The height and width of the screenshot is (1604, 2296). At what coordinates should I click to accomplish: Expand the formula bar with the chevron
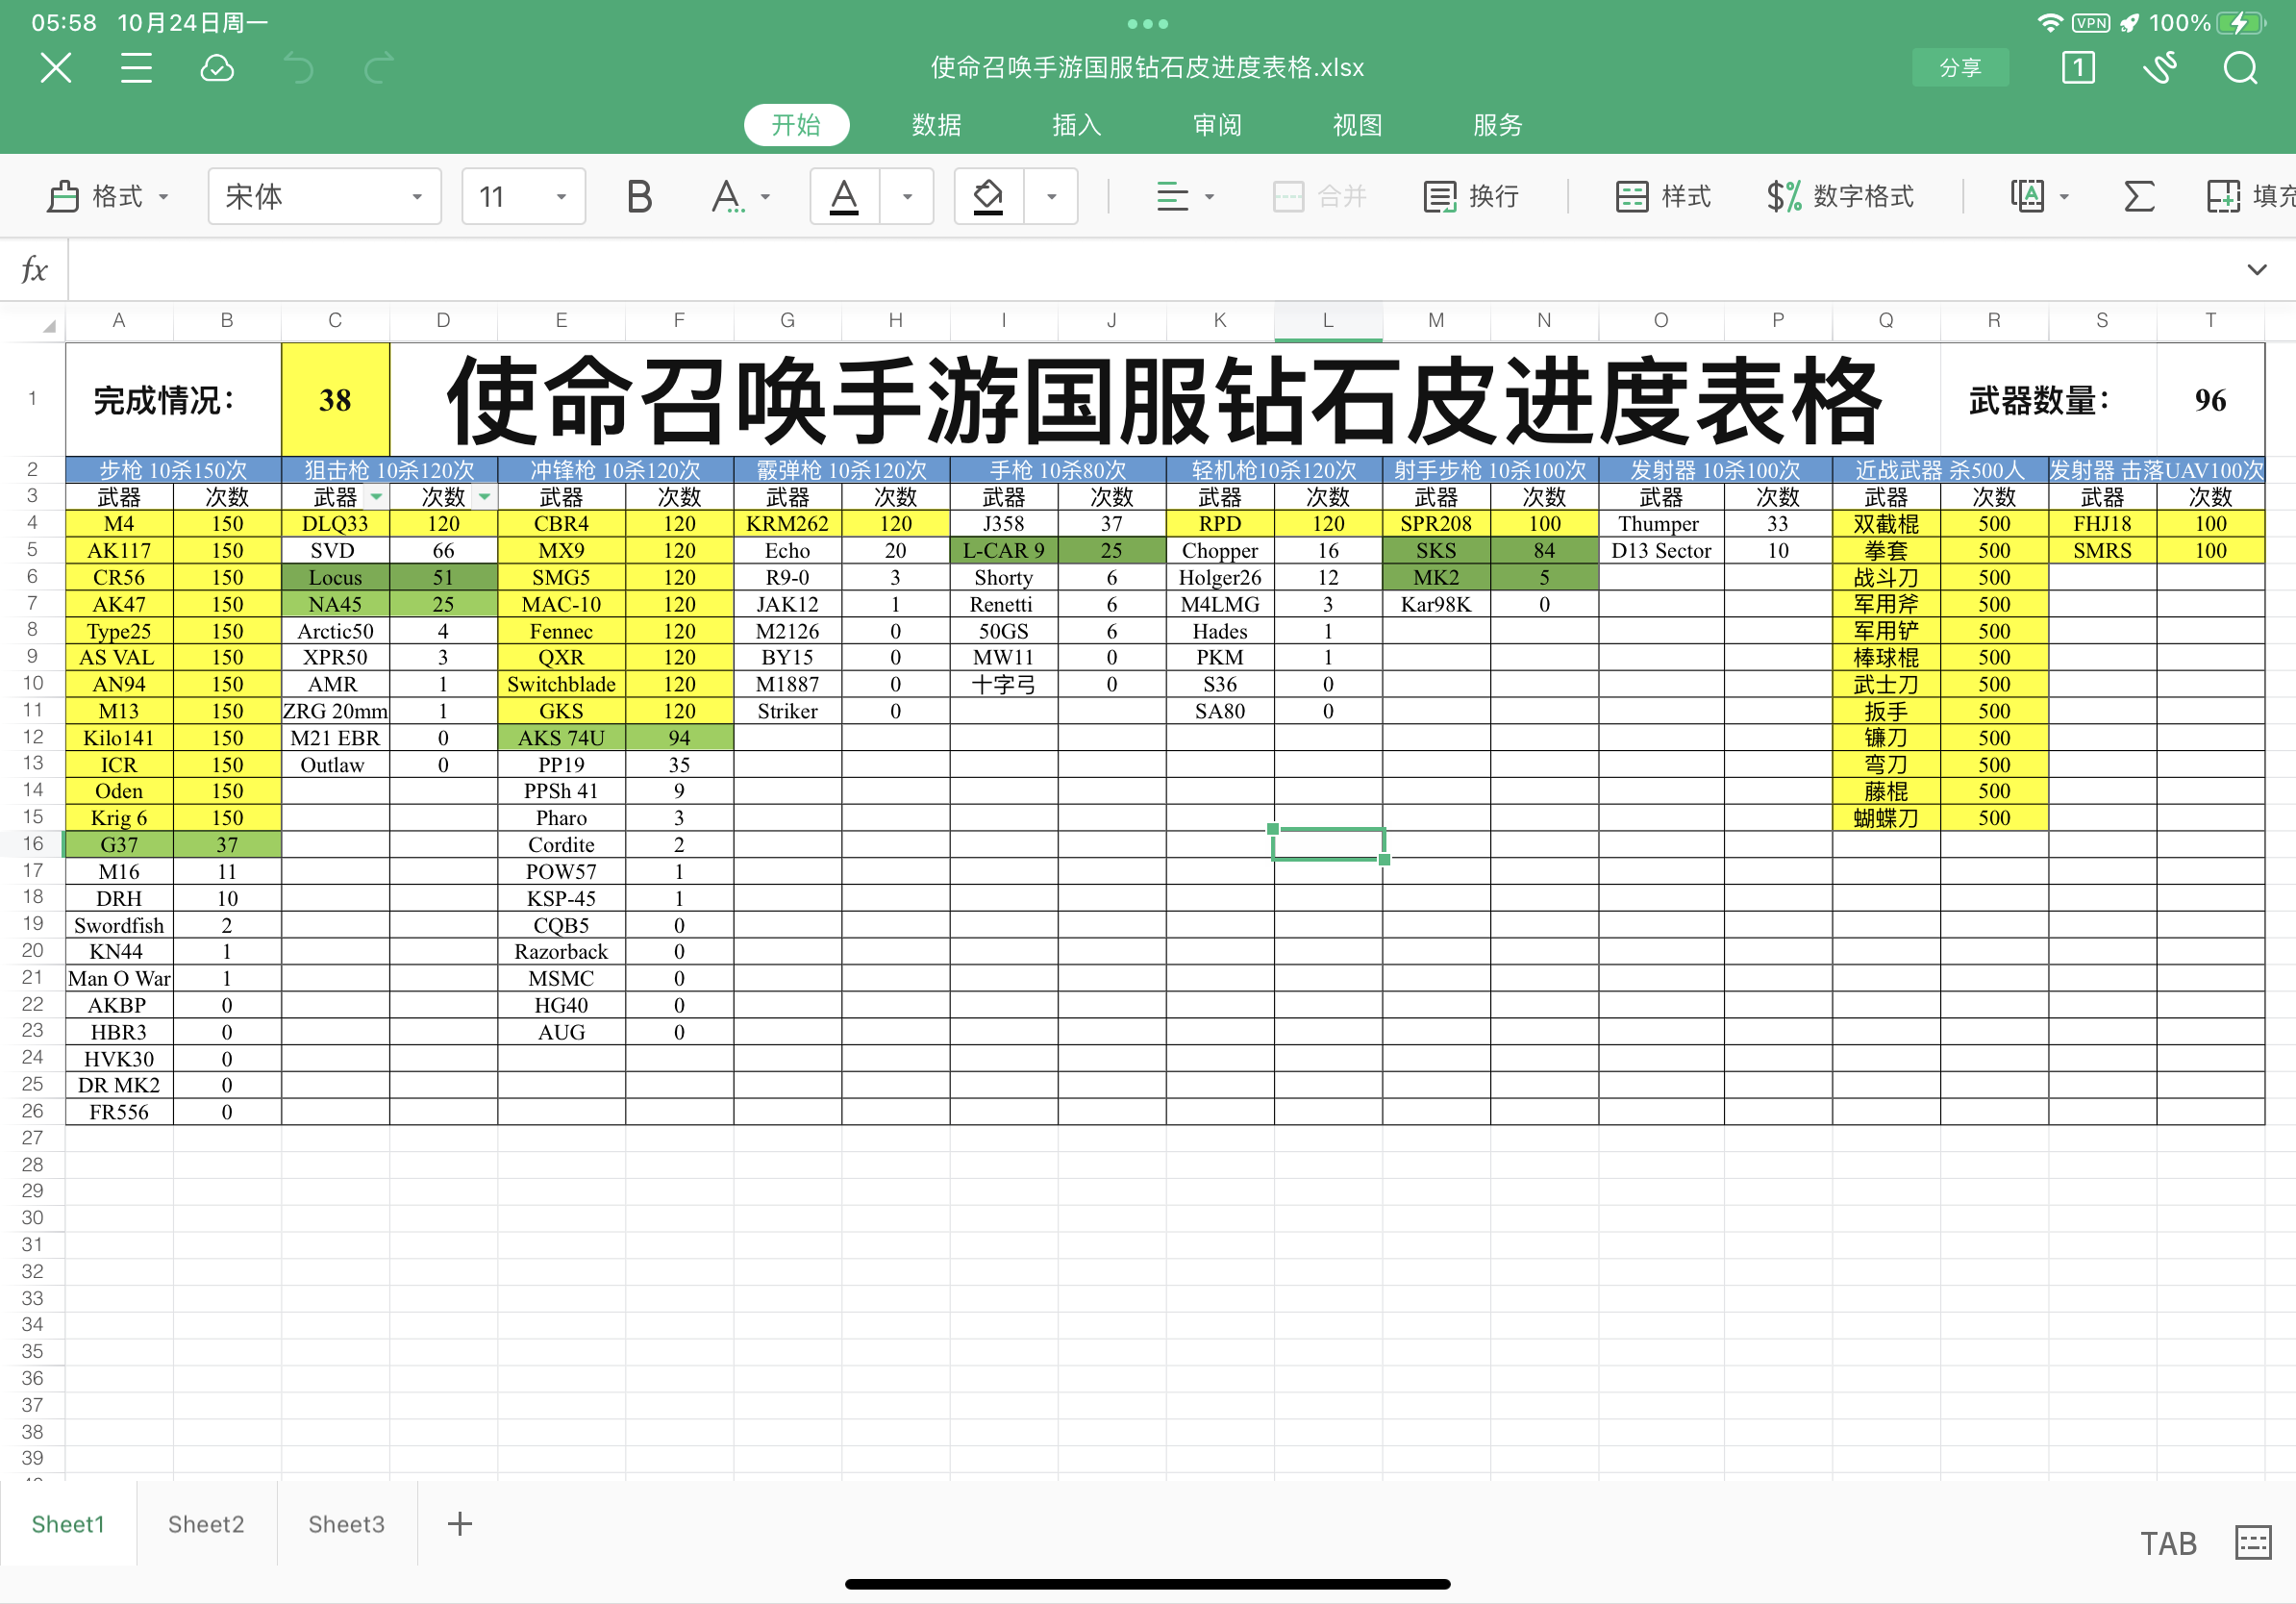2257,269
